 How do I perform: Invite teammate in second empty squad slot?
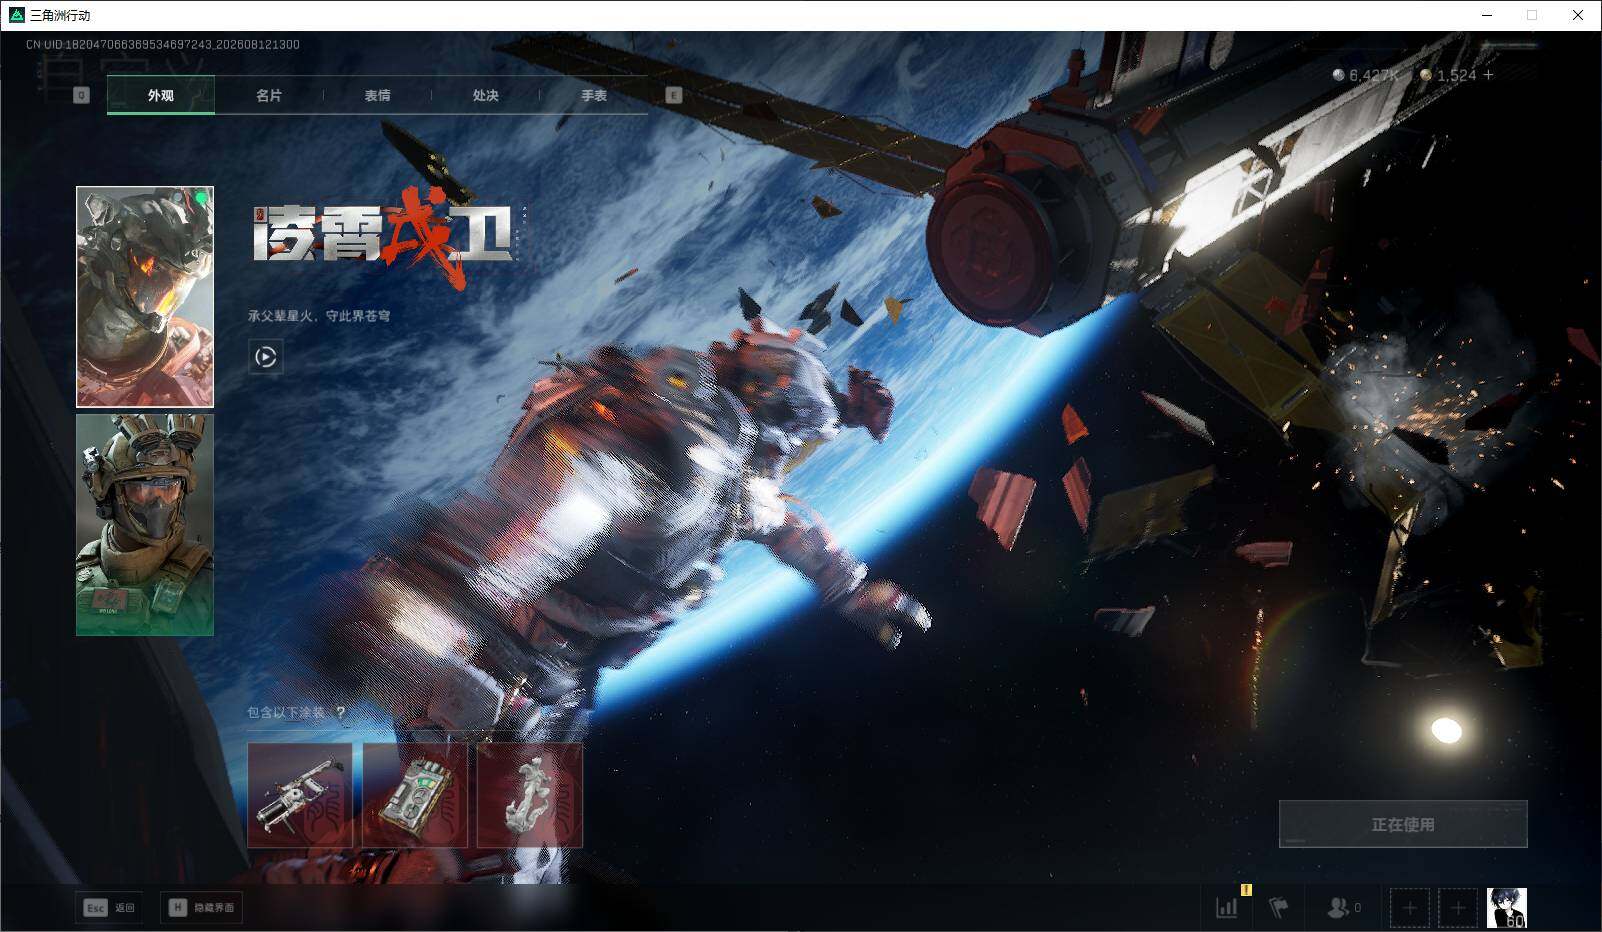(x=1458, y=908)
